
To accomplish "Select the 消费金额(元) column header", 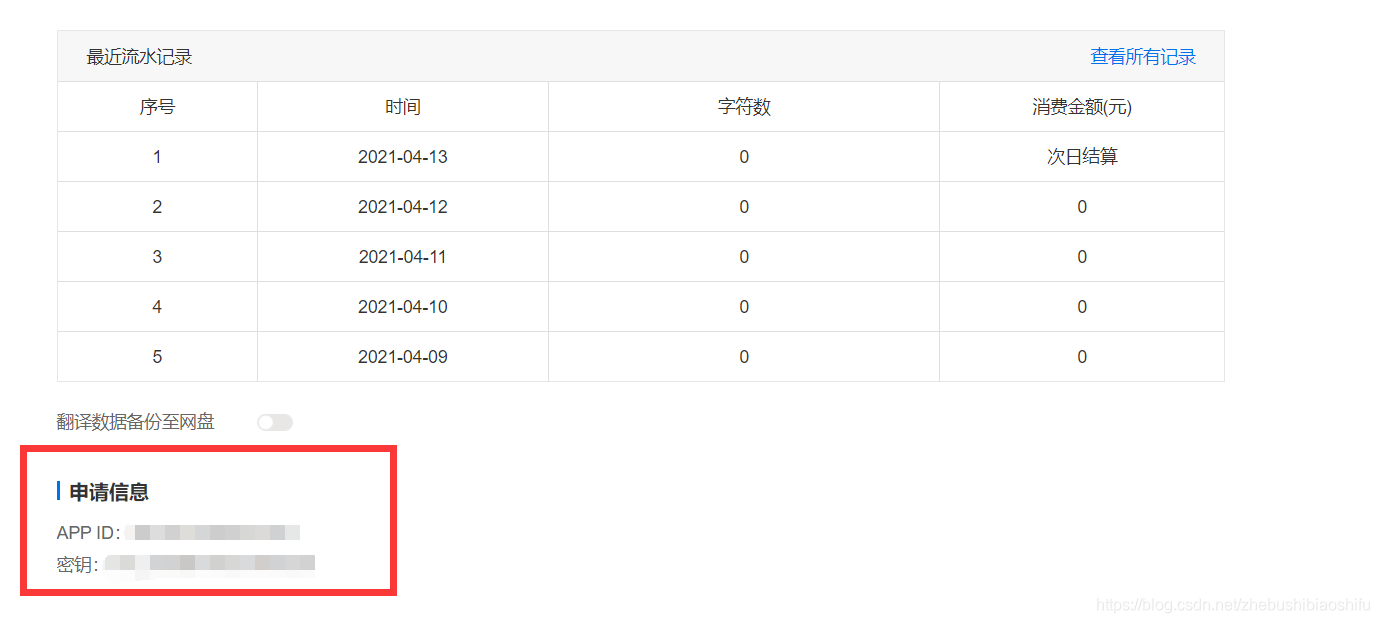I will pos(1082,107).
